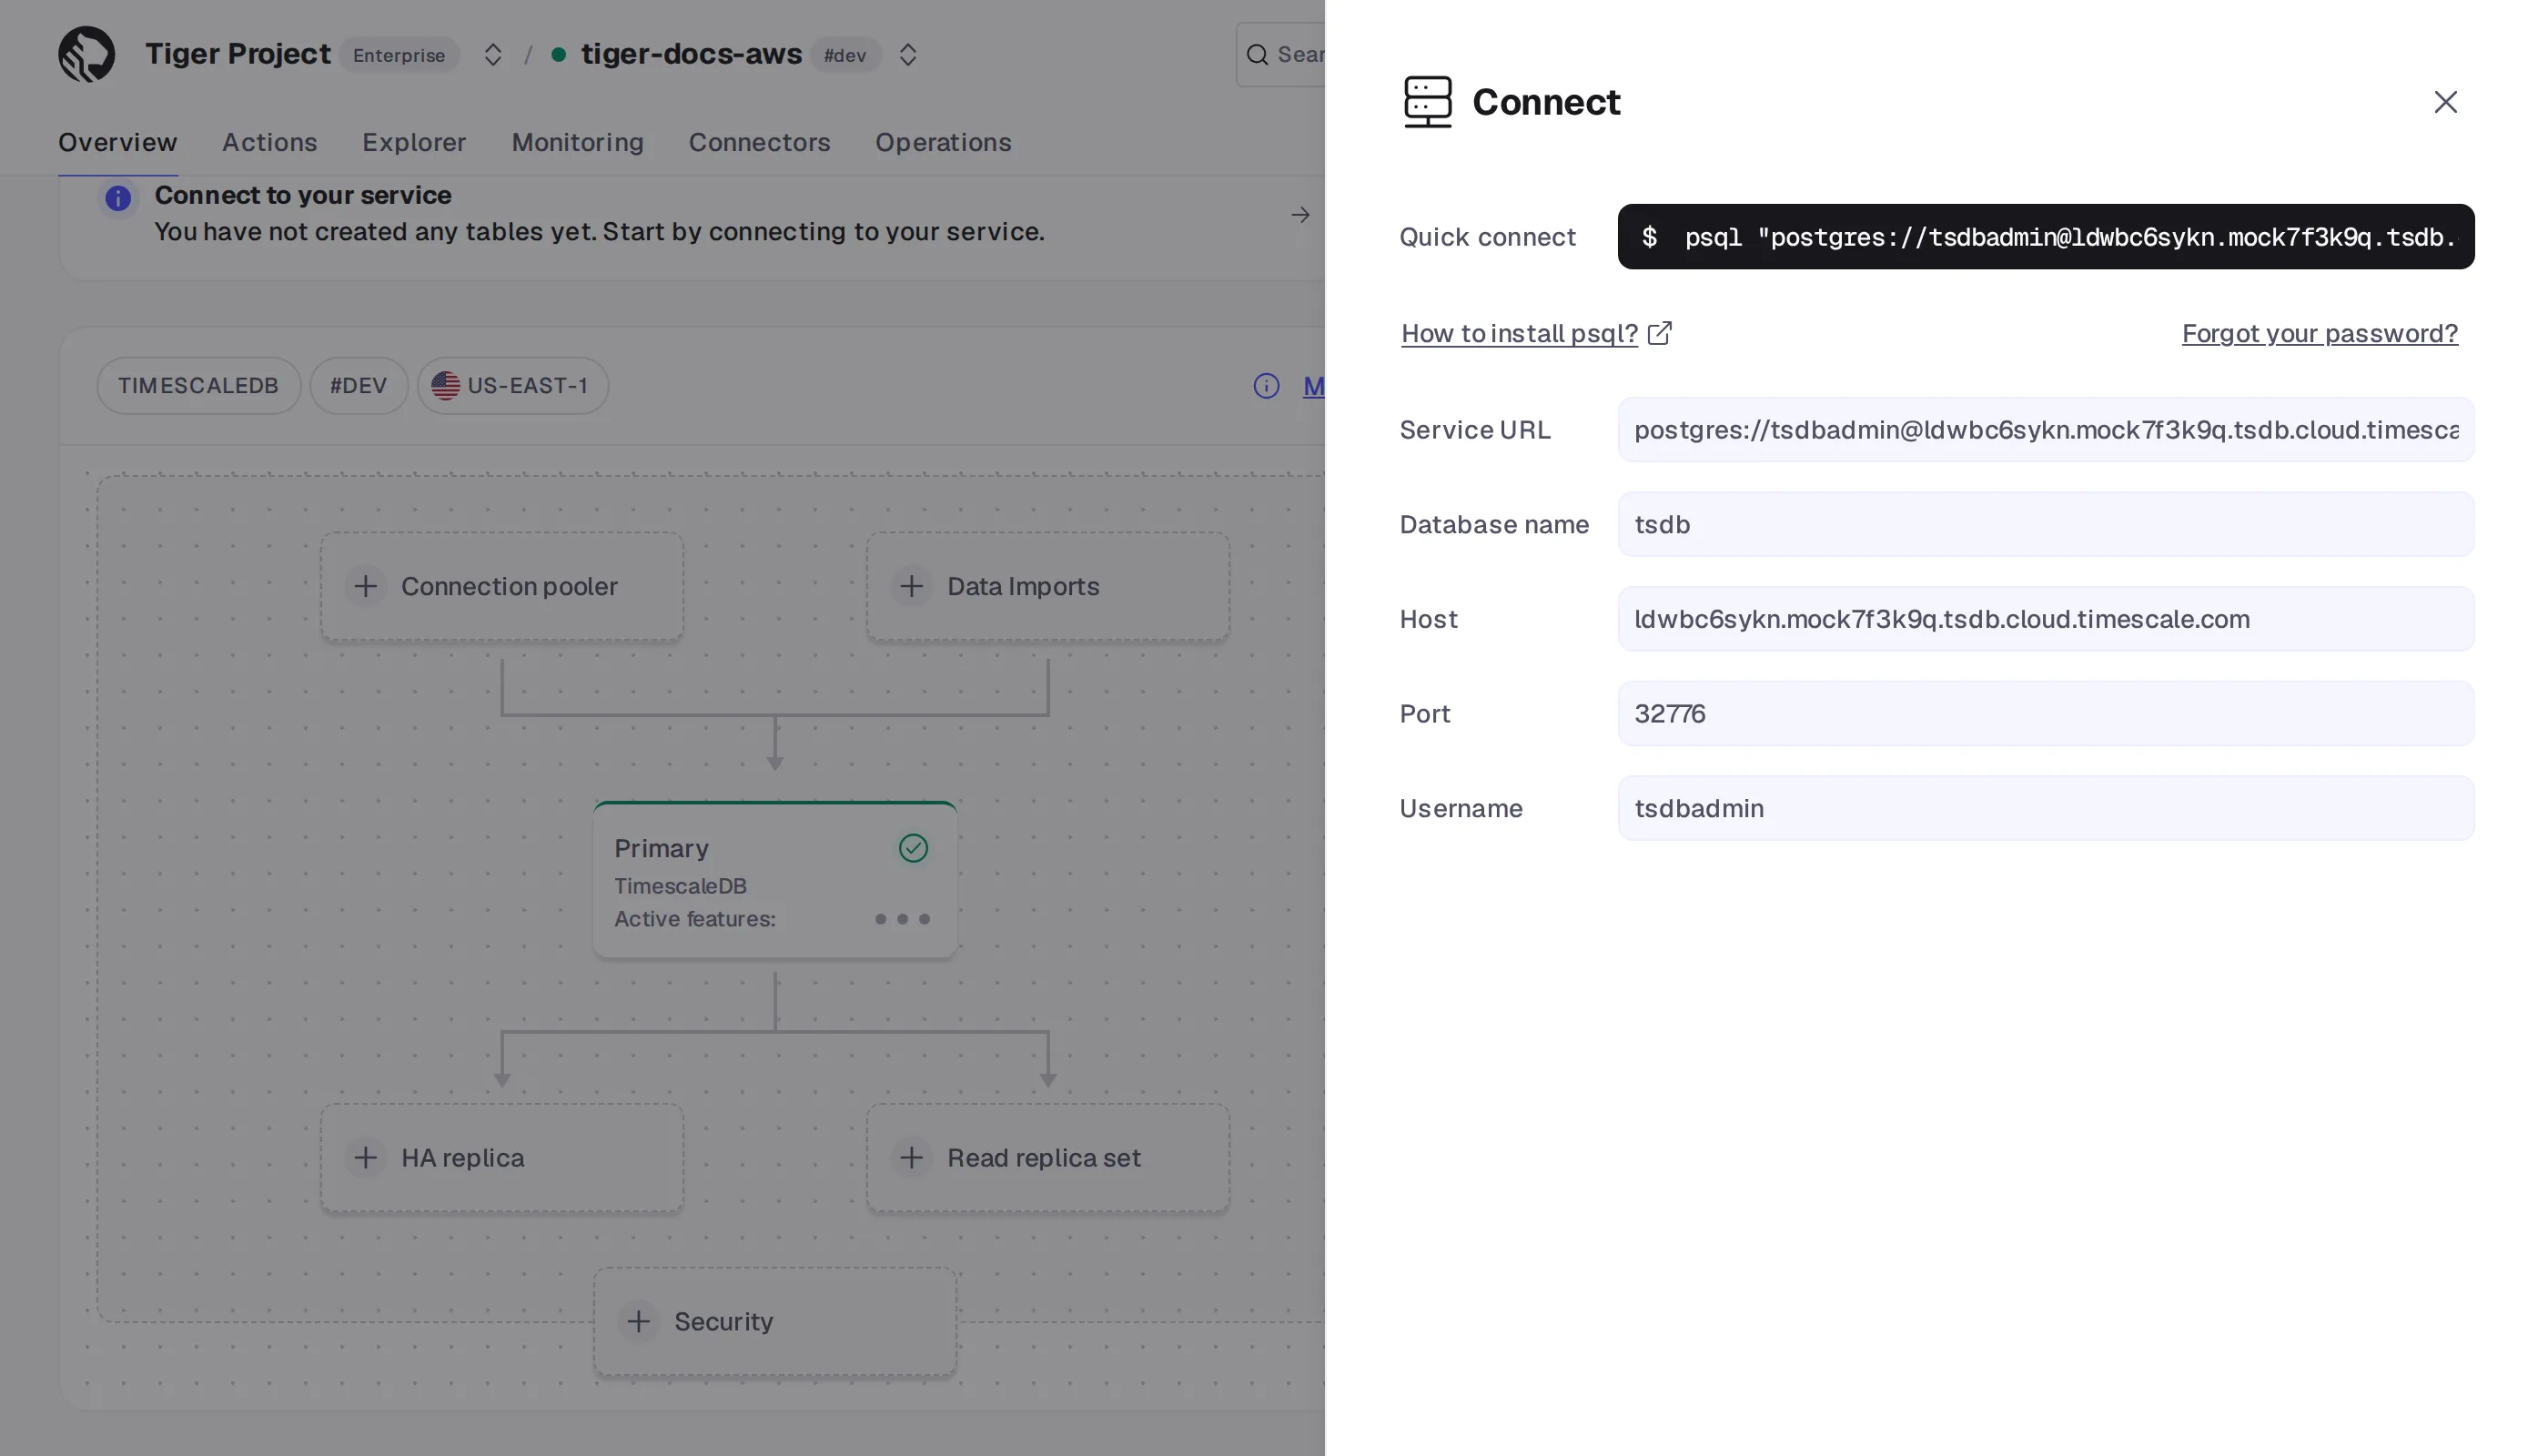Click the Enterprise plan badge

(399, 55)
